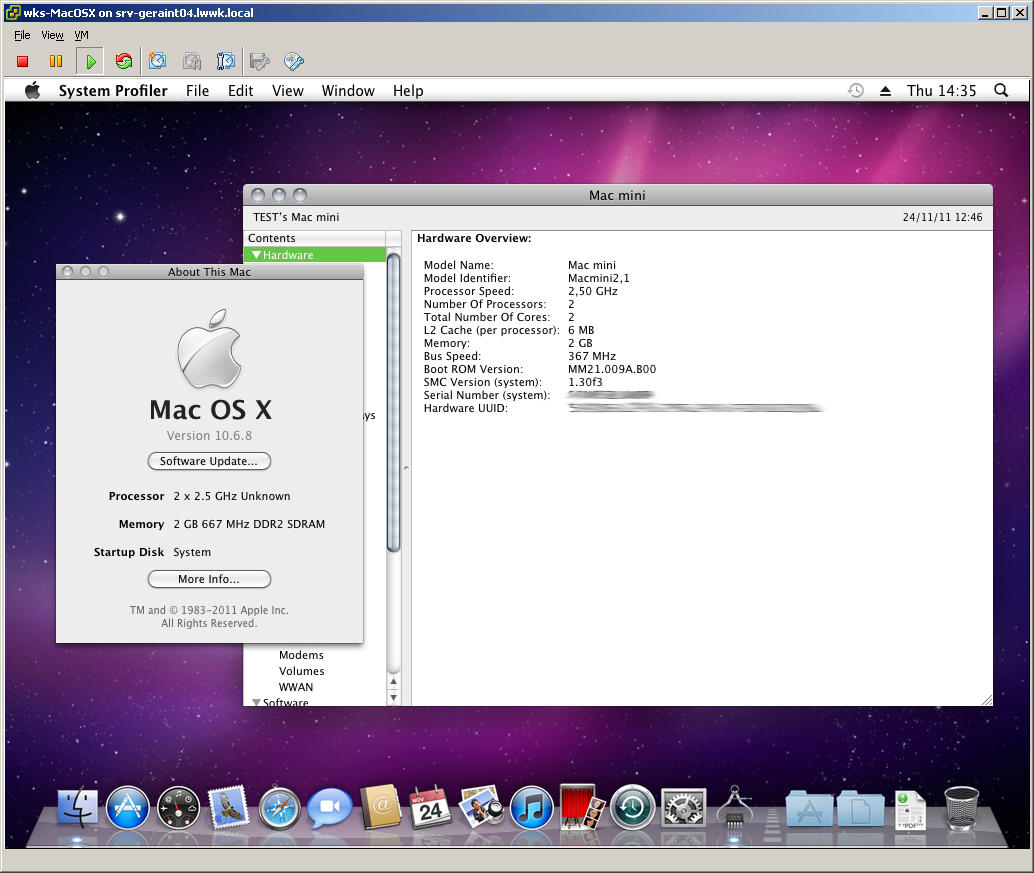Pause the virtual machine with the Suspend button
This screenshot has height=873, width=1034.
tap(56, 61)
